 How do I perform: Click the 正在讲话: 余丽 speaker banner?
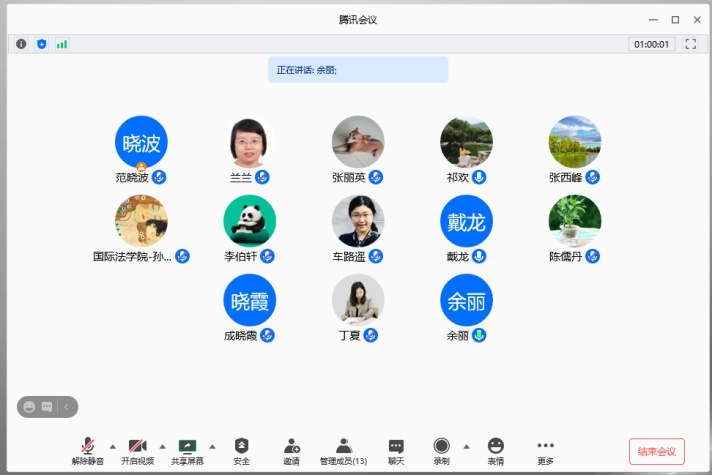(x=358, y=69)
